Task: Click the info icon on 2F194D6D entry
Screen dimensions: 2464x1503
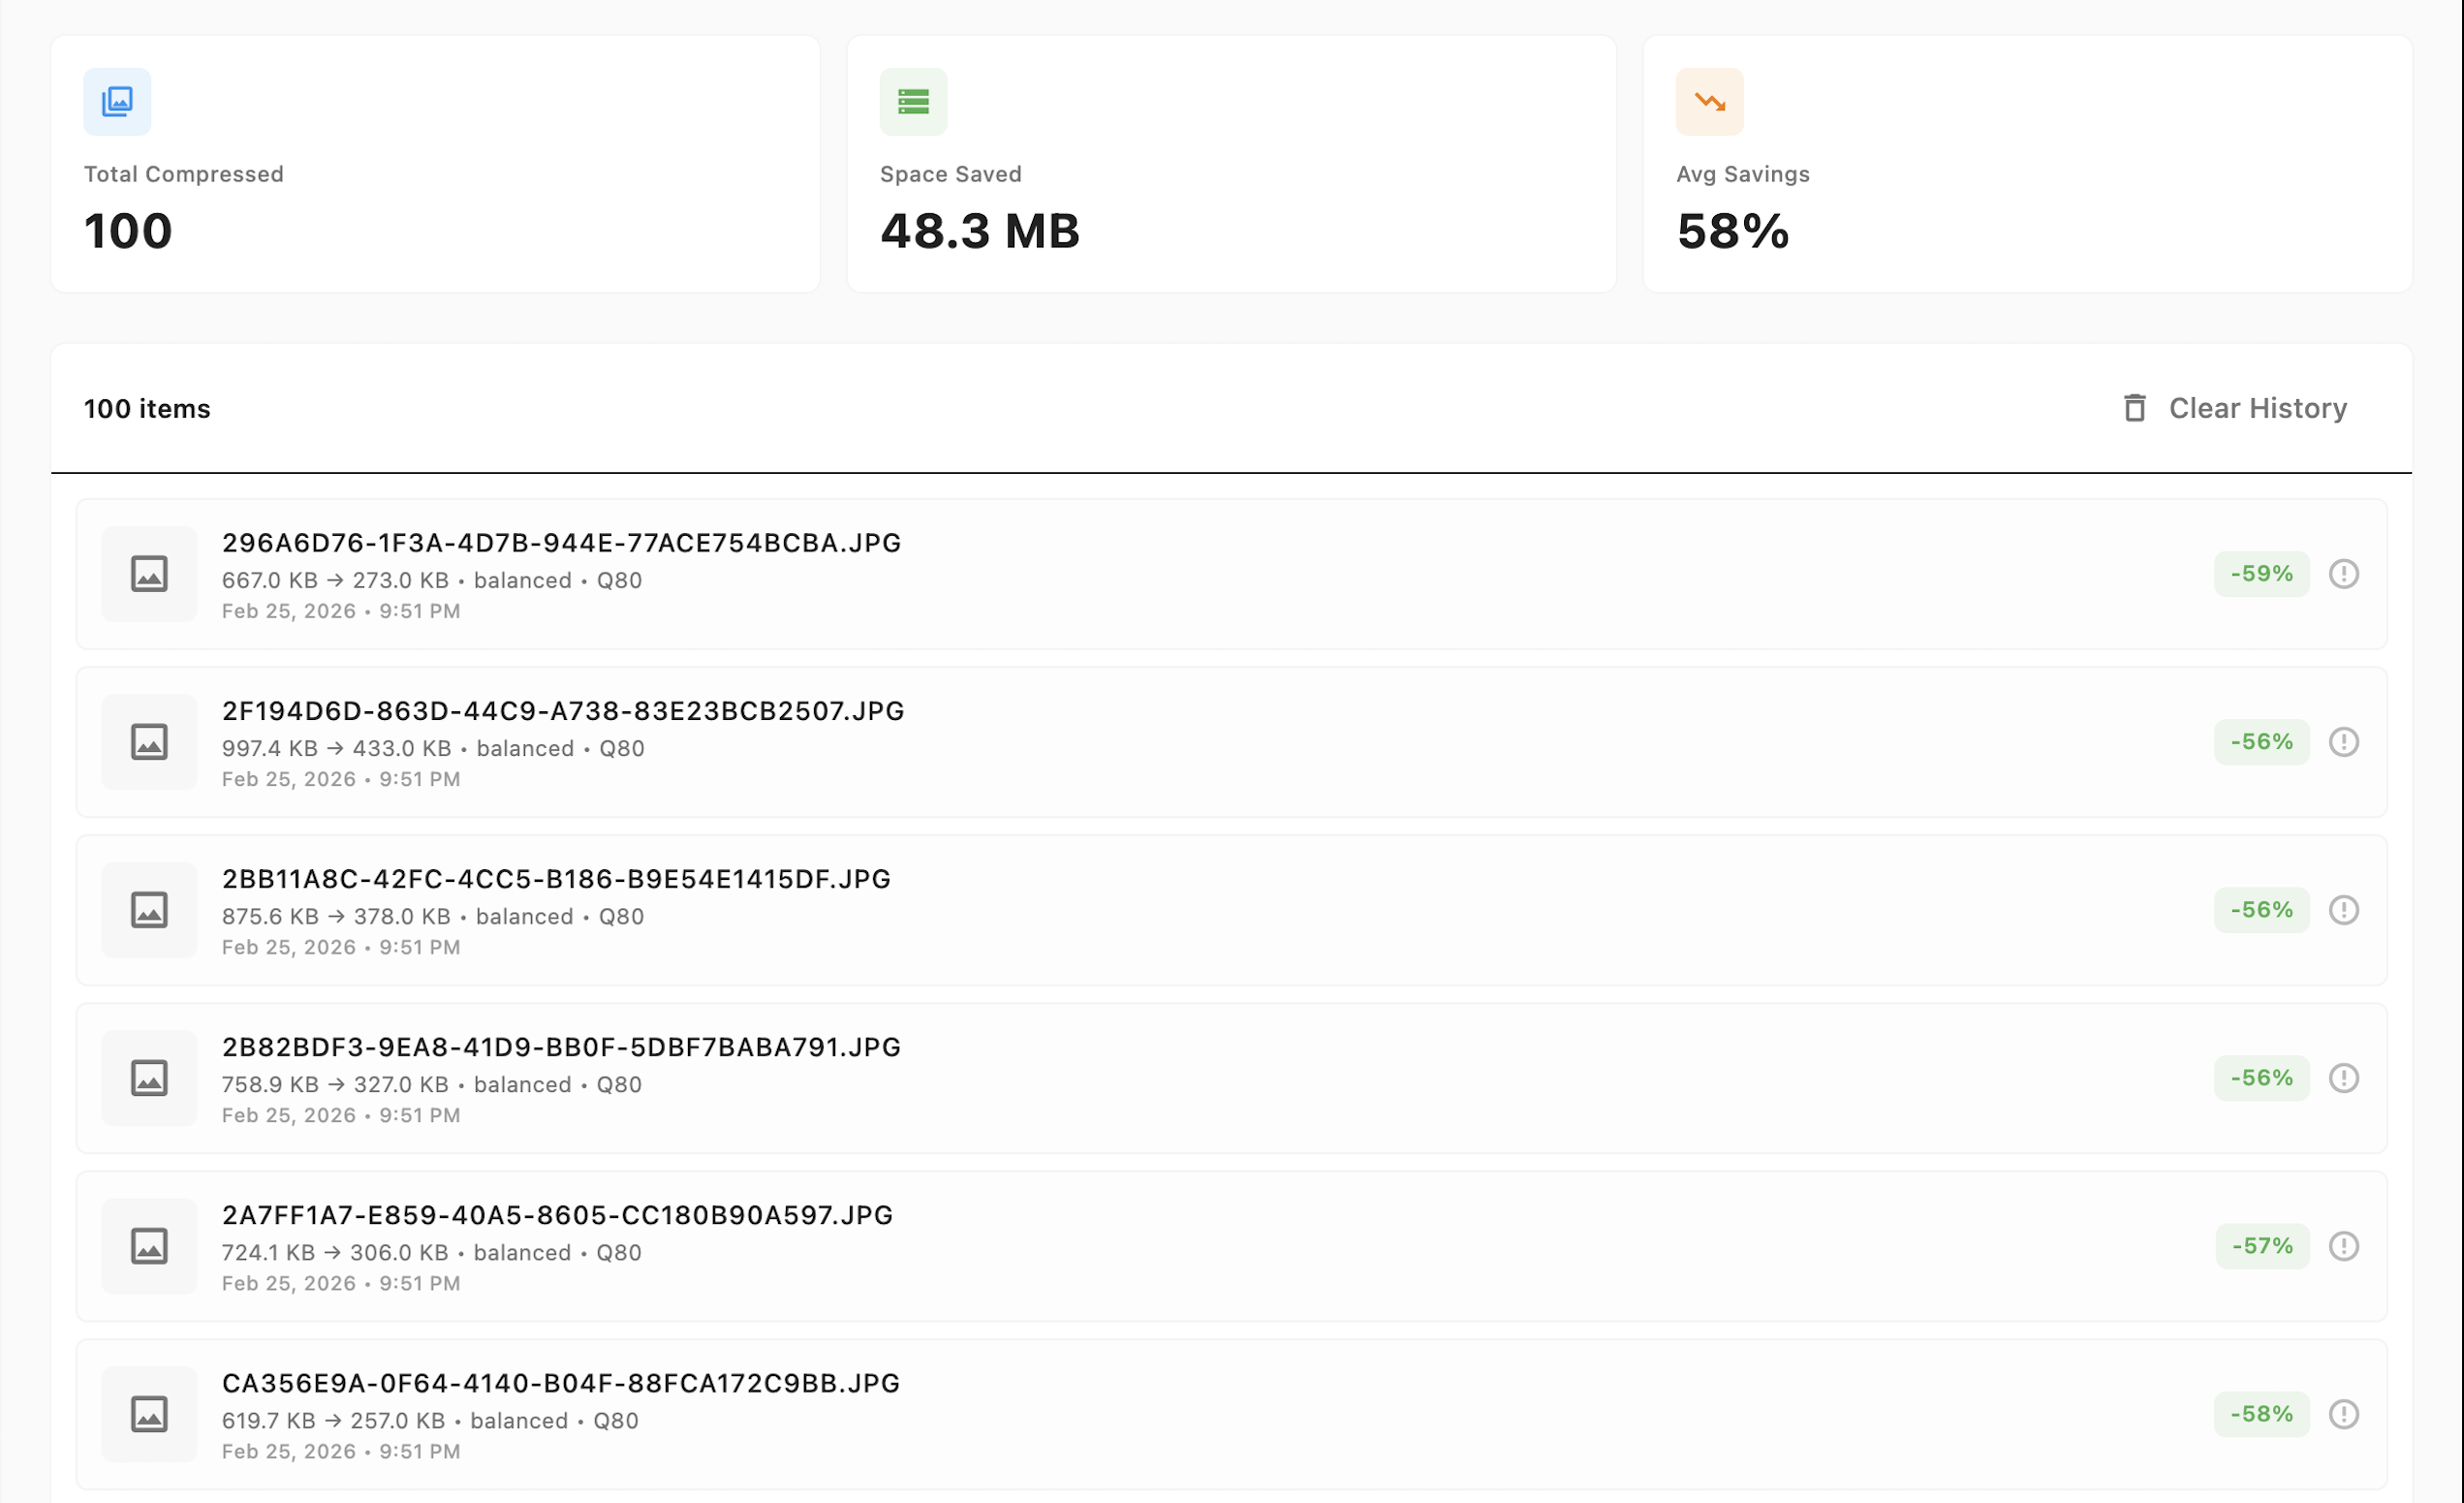Action: (x=2345, y=742)
